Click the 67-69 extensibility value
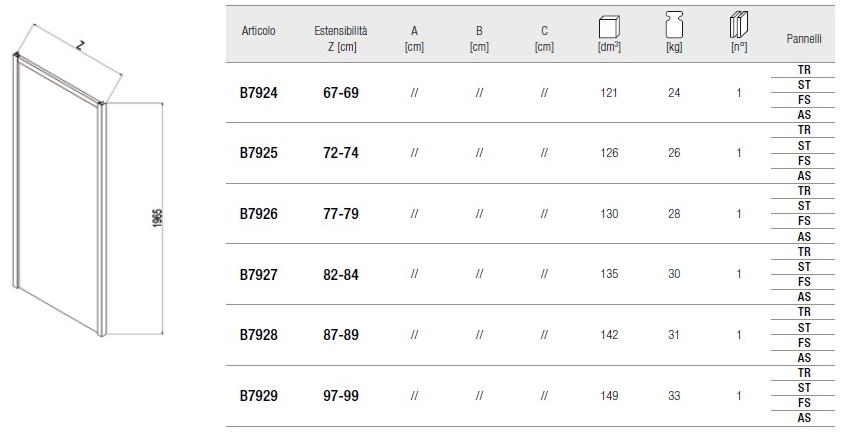This screenshot has height=434, width=842. (340, 93)
